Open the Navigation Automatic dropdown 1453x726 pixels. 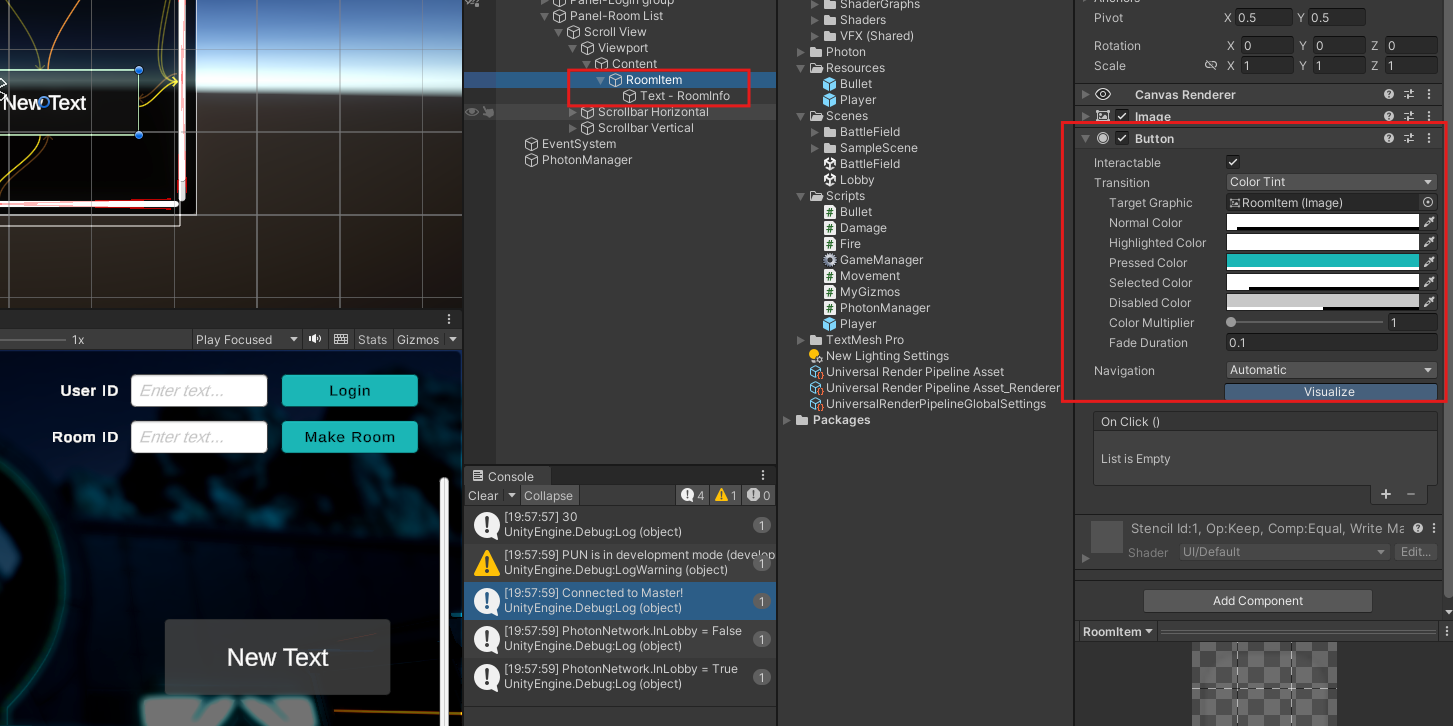[1331, 370]
